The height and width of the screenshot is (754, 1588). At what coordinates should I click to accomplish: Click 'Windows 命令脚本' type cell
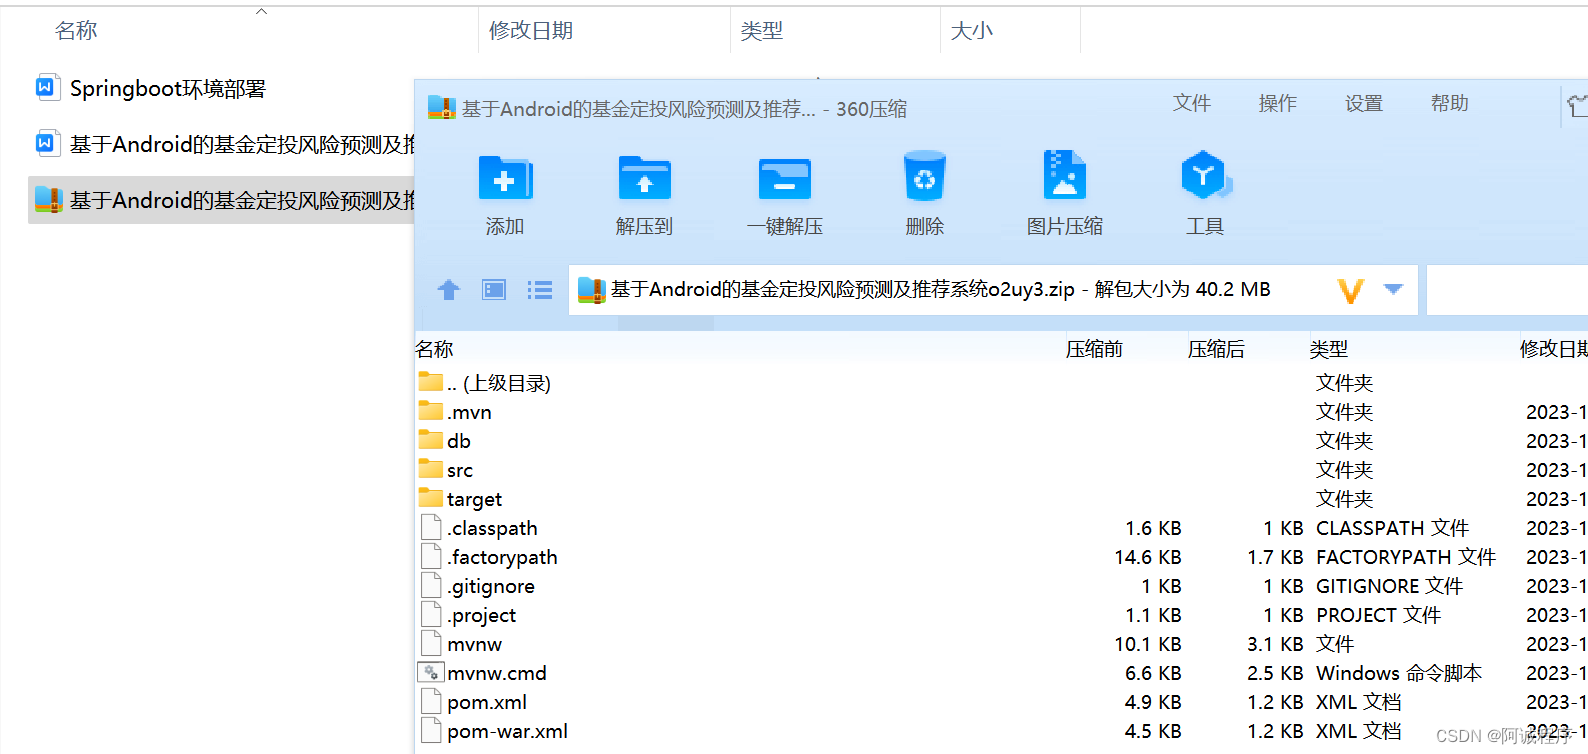[1399, 673]
